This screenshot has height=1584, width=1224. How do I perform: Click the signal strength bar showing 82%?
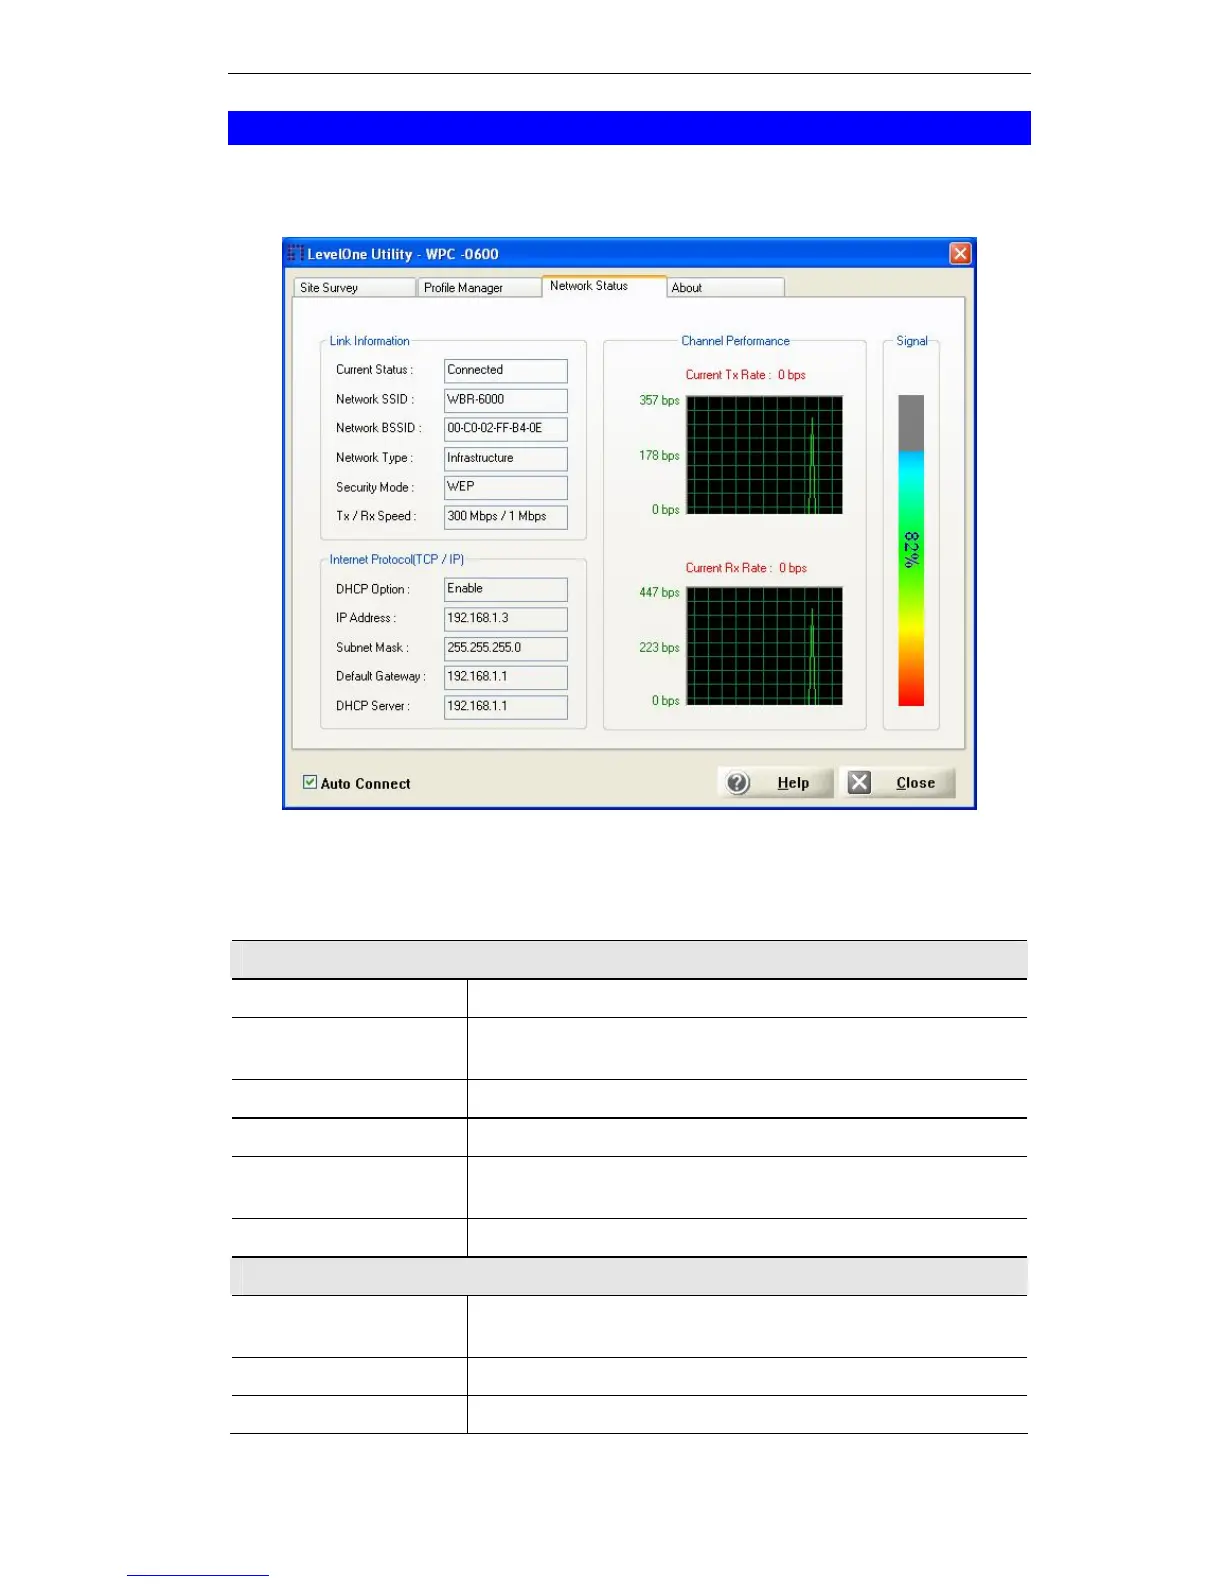(x=911, y=551)
